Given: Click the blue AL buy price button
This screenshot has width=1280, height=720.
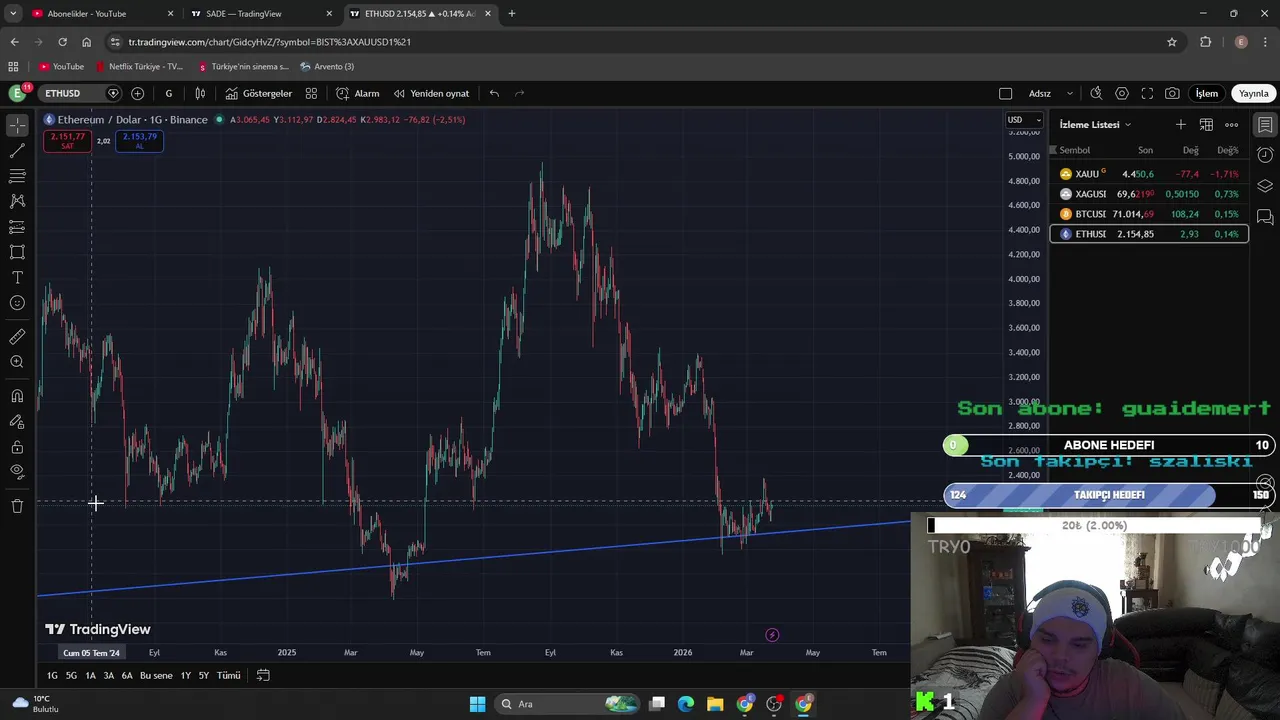Looking at the screenshot, I should [x=139, y=141].
